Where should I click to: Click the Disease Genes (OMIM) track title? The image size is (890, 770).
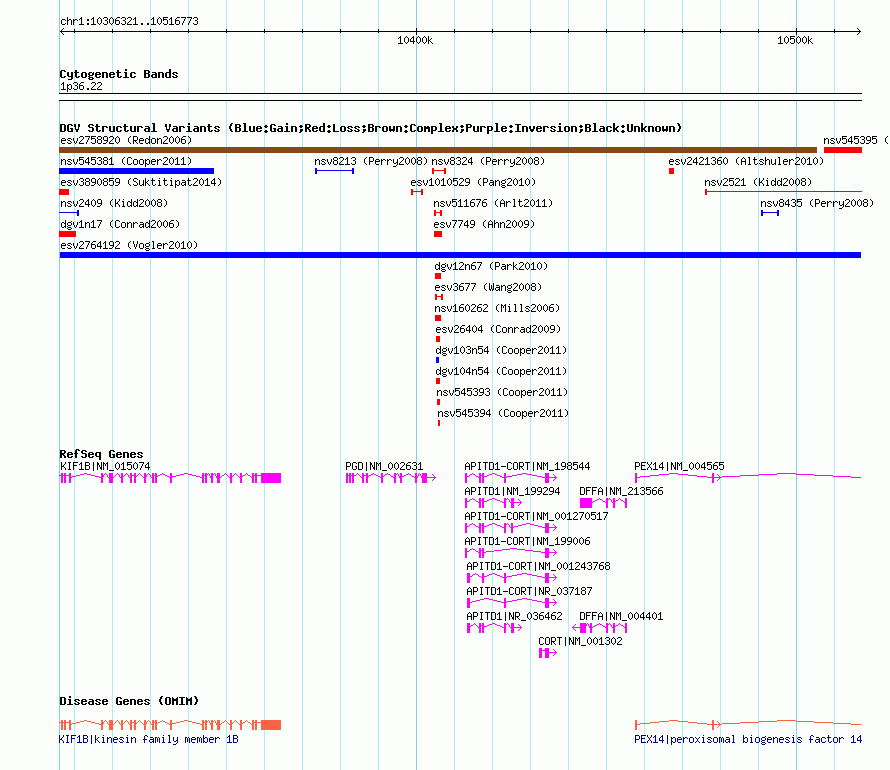coord(129,701)
